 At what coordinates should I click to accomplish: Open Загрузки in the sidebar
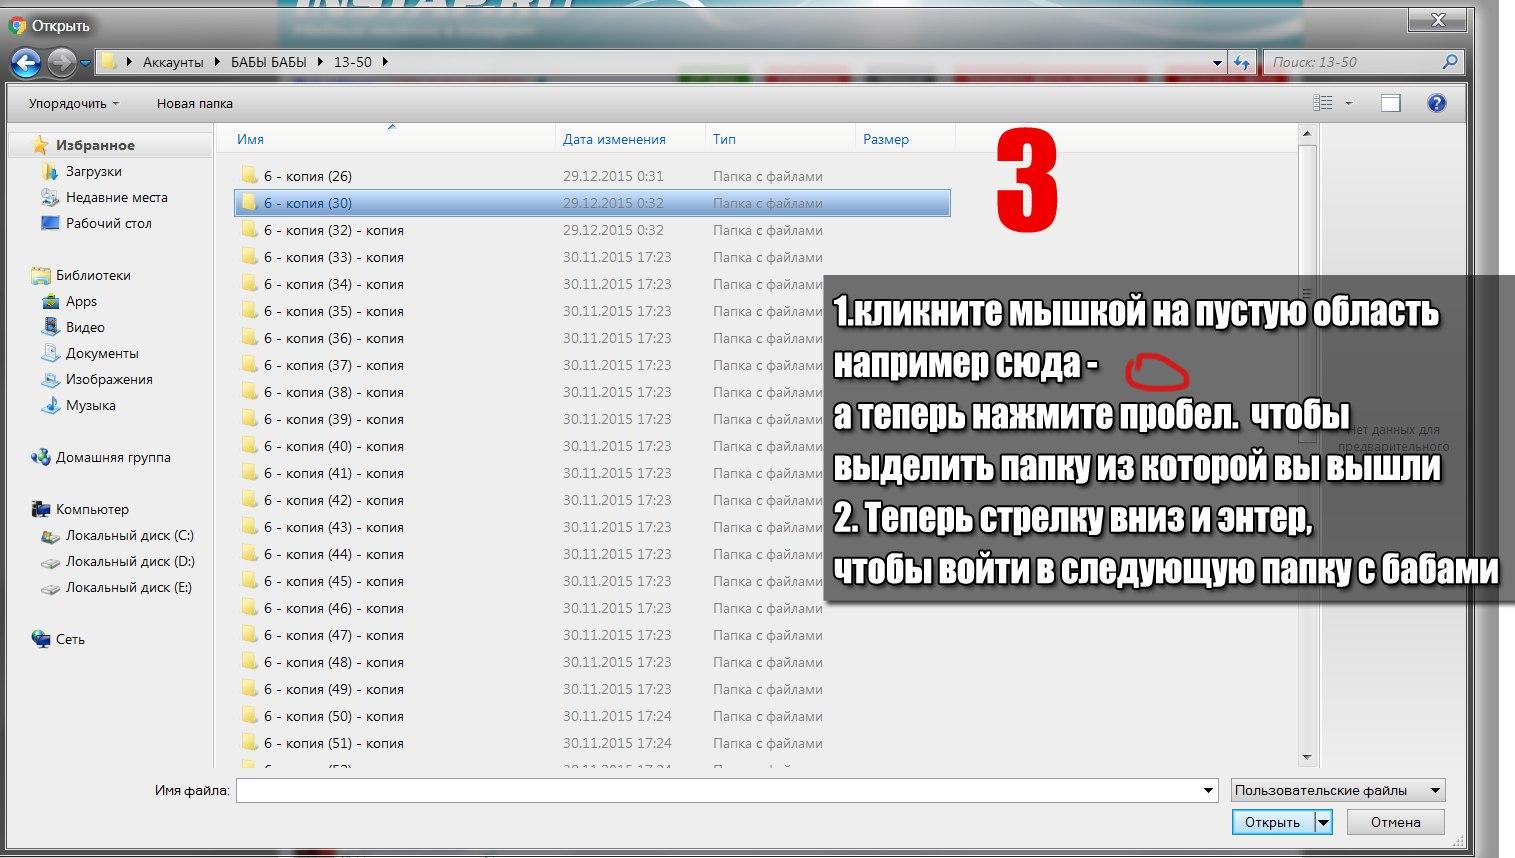tap(93, 171)
